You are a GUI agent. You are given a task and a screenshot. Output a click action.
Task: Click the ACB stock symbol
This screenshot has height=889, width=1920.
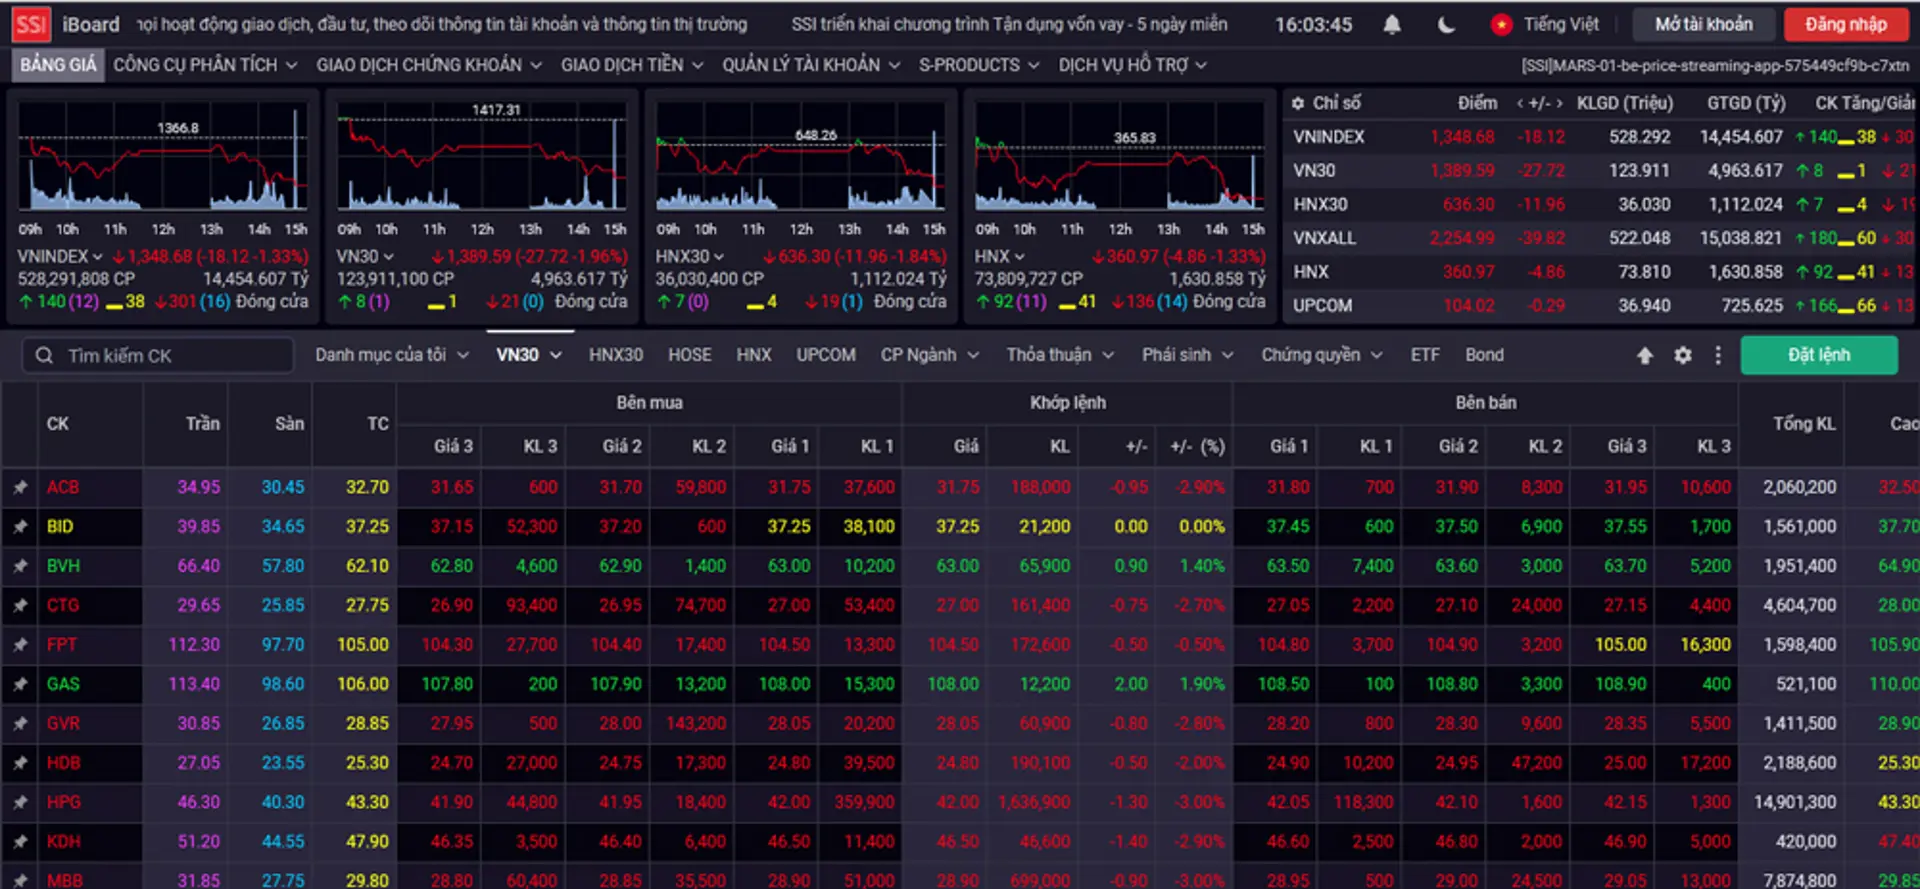(x=62, y=487)
